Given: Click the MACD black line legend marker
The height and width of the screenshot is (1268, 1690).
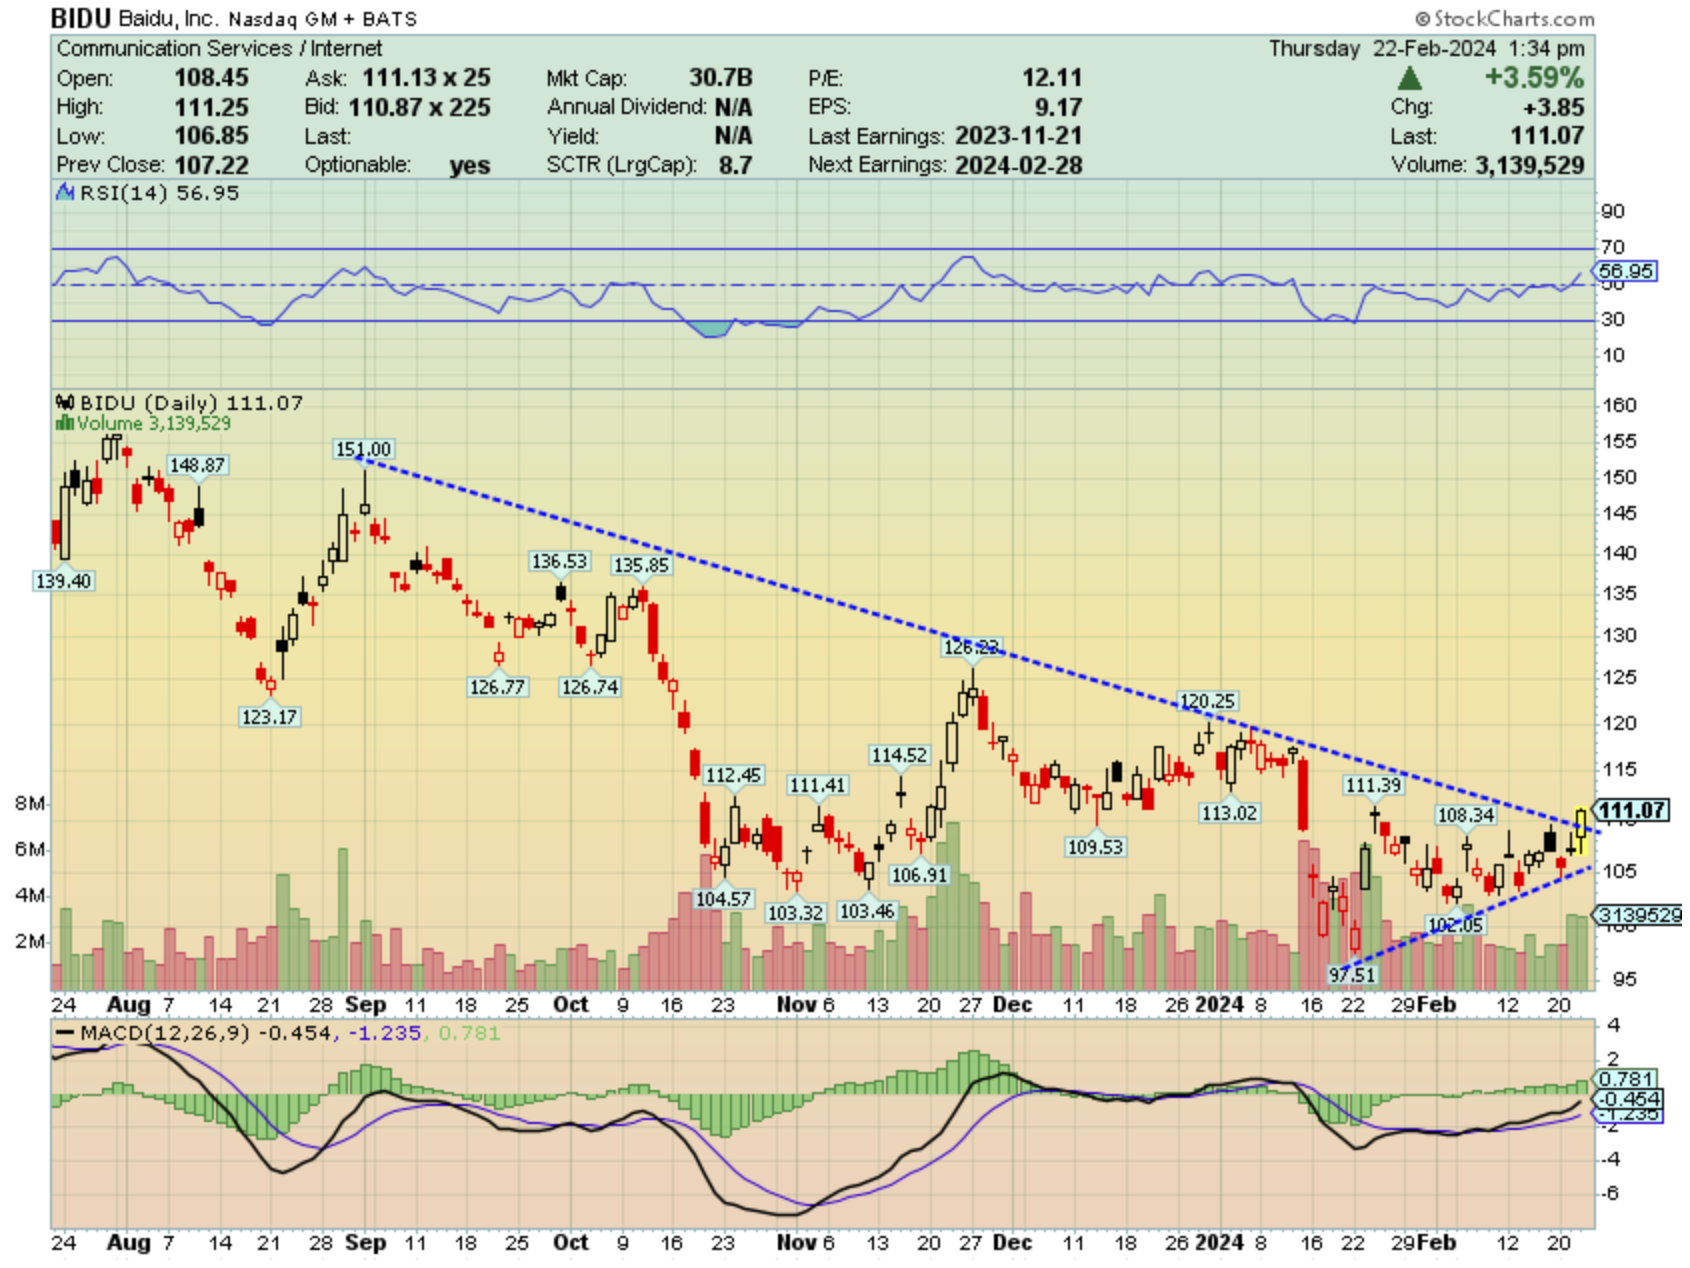Looking at the screenshot, I should [66, 1033].
